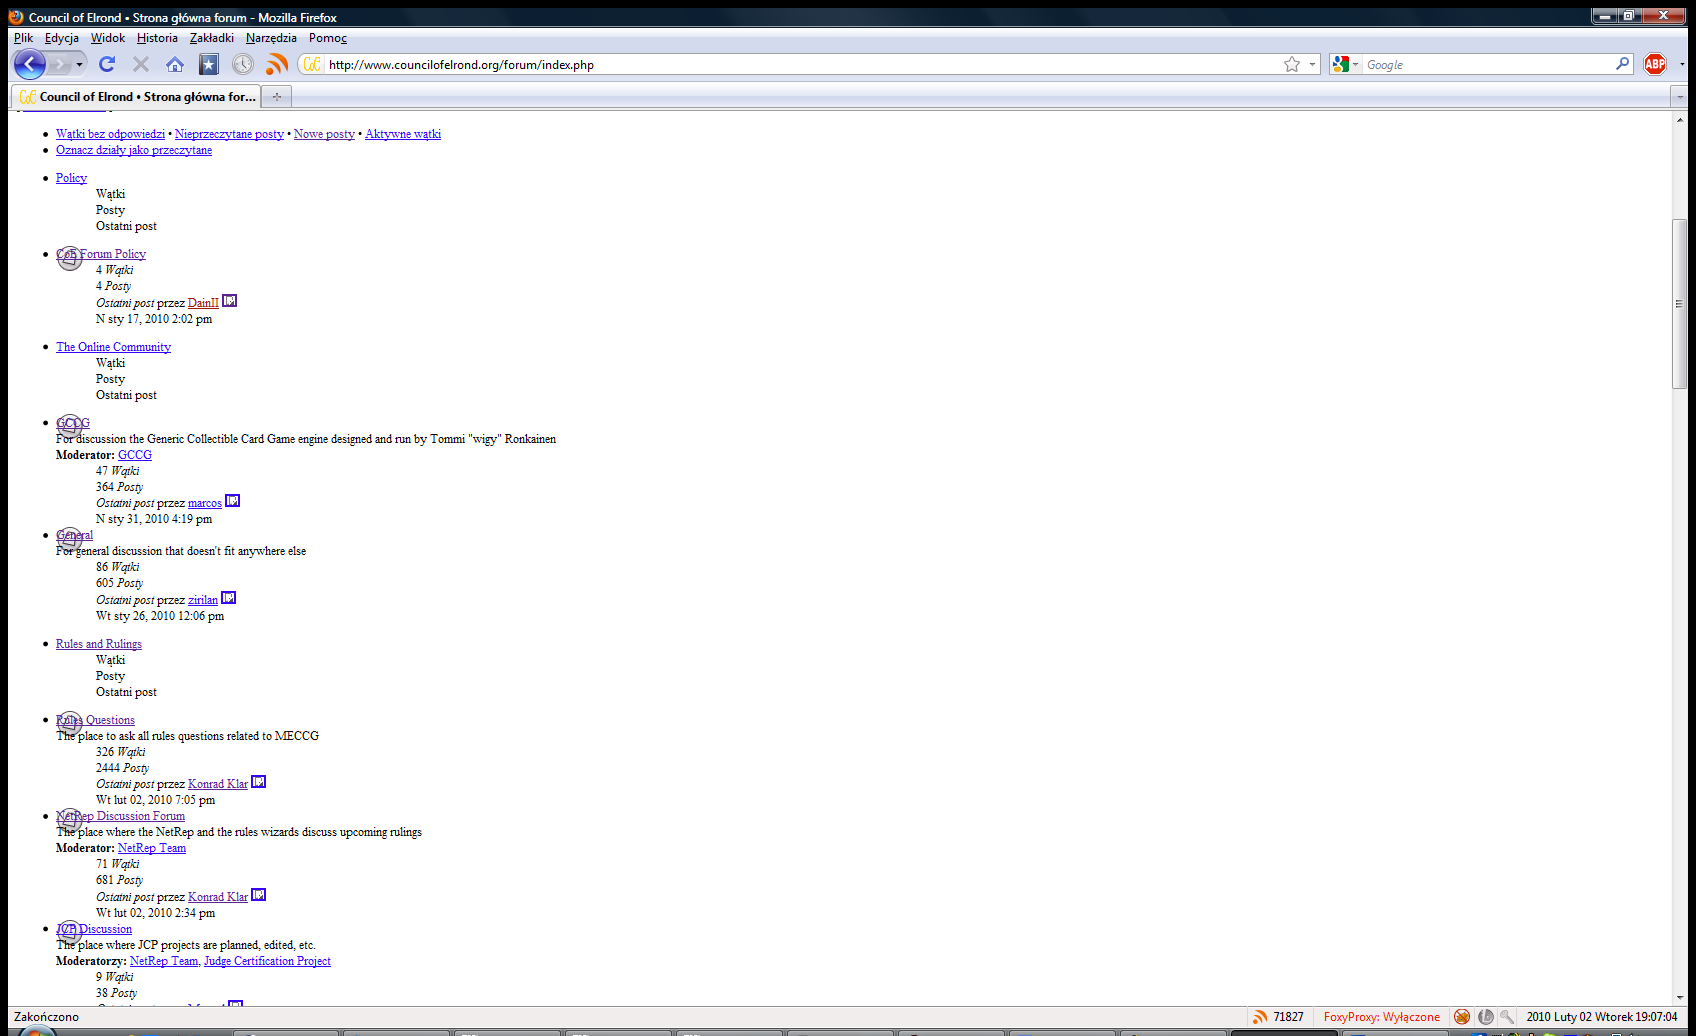Open the Adblock Plus dropdown arrow
The image size is (1696, 1036).
1682,64
